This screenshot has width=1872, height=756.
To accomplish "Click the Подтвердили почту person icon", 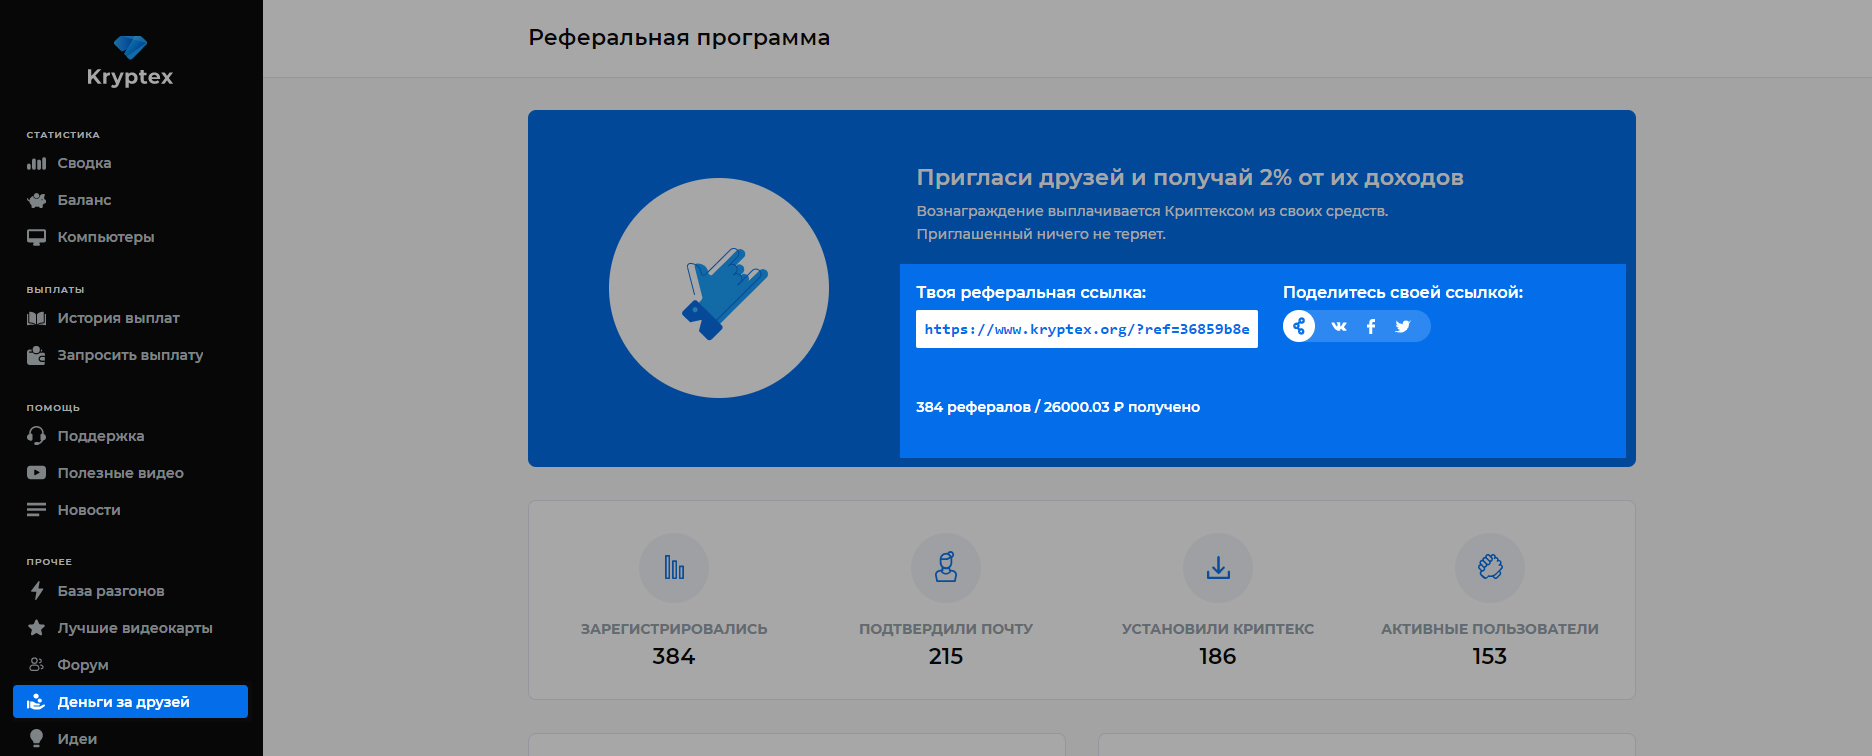I will pyautogui.click(x=946, y=568).
